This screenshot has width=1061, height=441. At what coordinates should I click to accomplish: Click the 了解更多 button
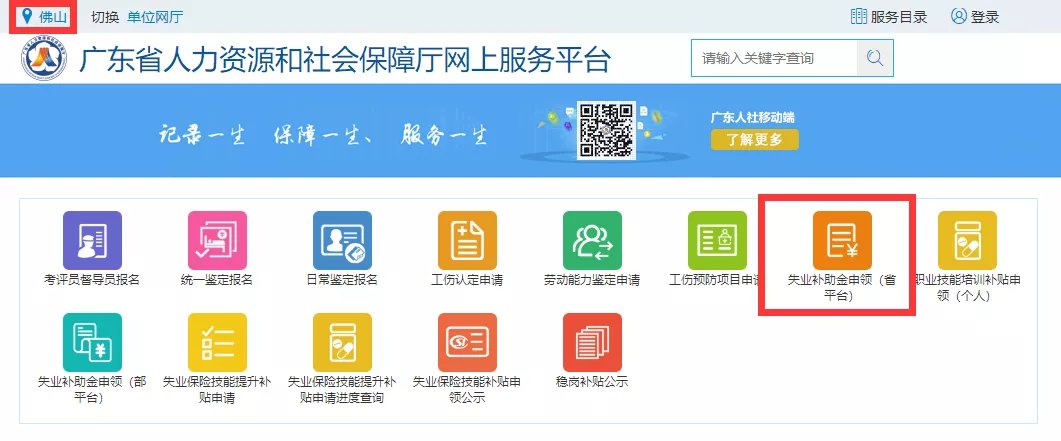754,140
